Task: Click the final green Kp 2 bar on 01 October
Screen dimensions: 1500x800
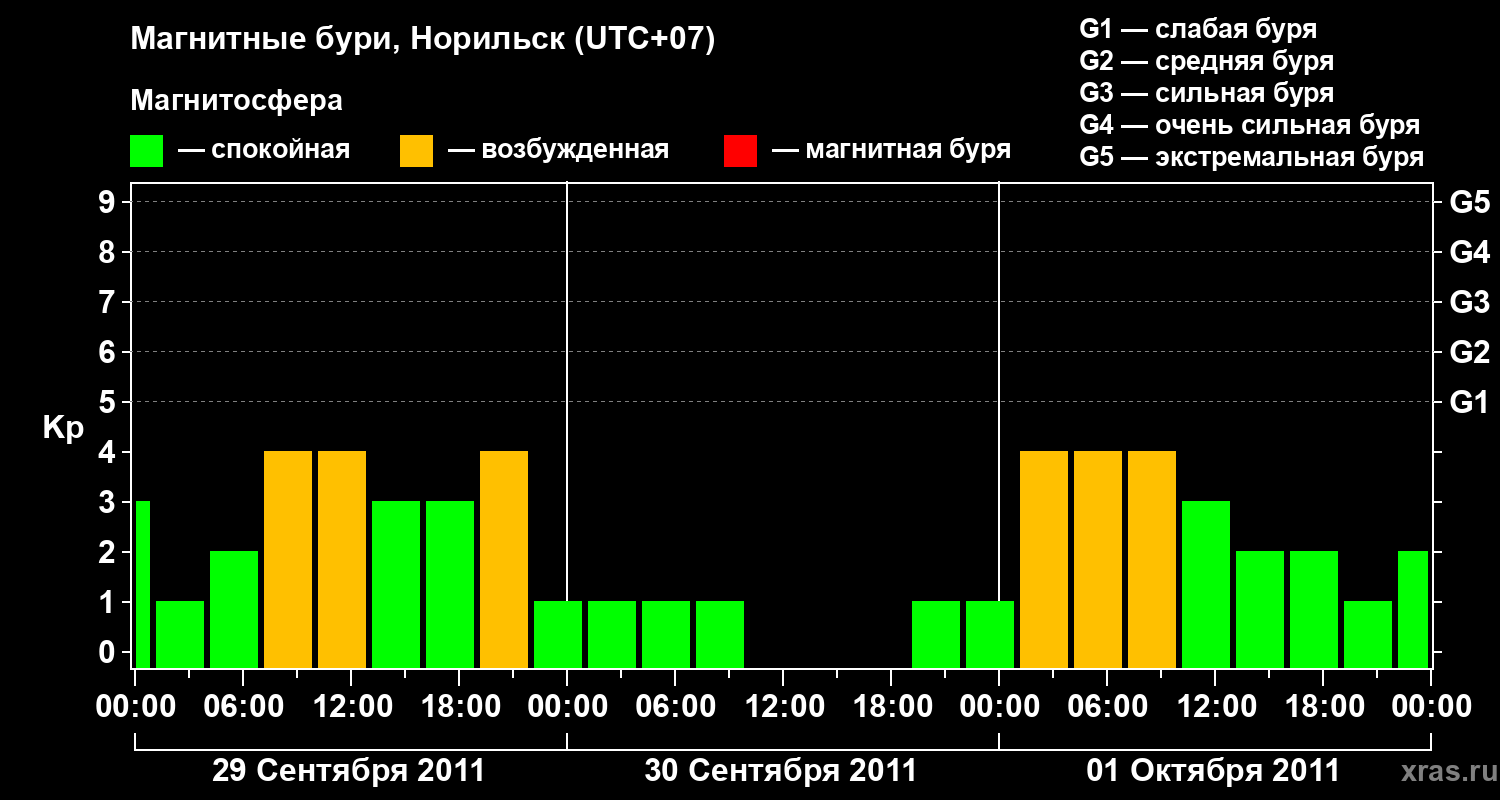Action: point(1413,609)
